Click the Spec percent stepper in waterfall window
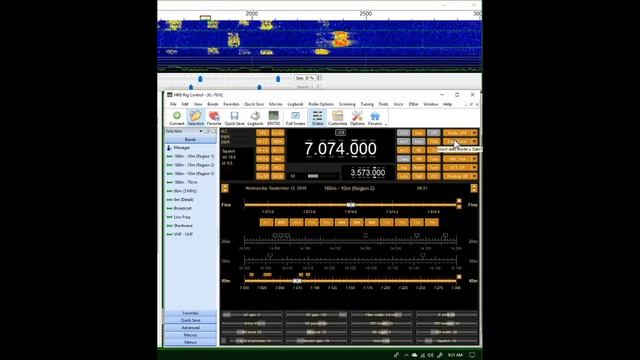640x360 pixels. coord(318,78)
